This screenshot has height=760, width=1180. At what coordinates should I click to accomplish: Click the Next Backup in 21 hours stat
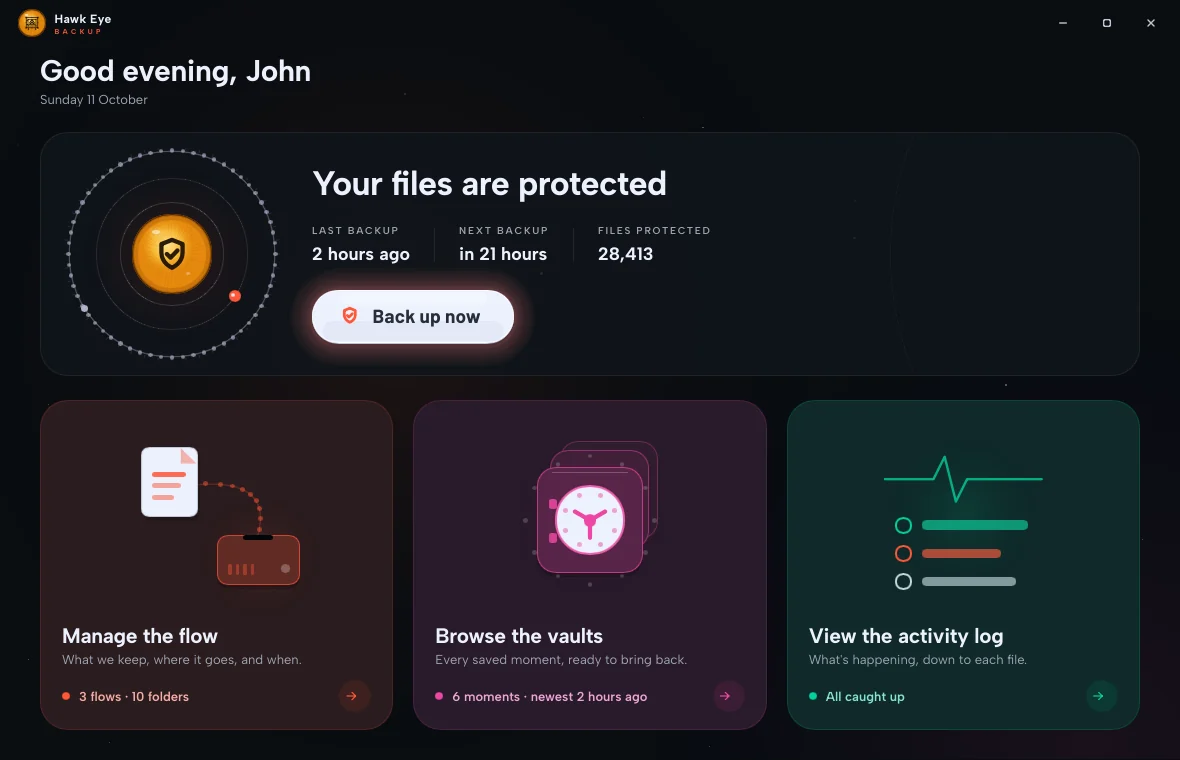503,244
